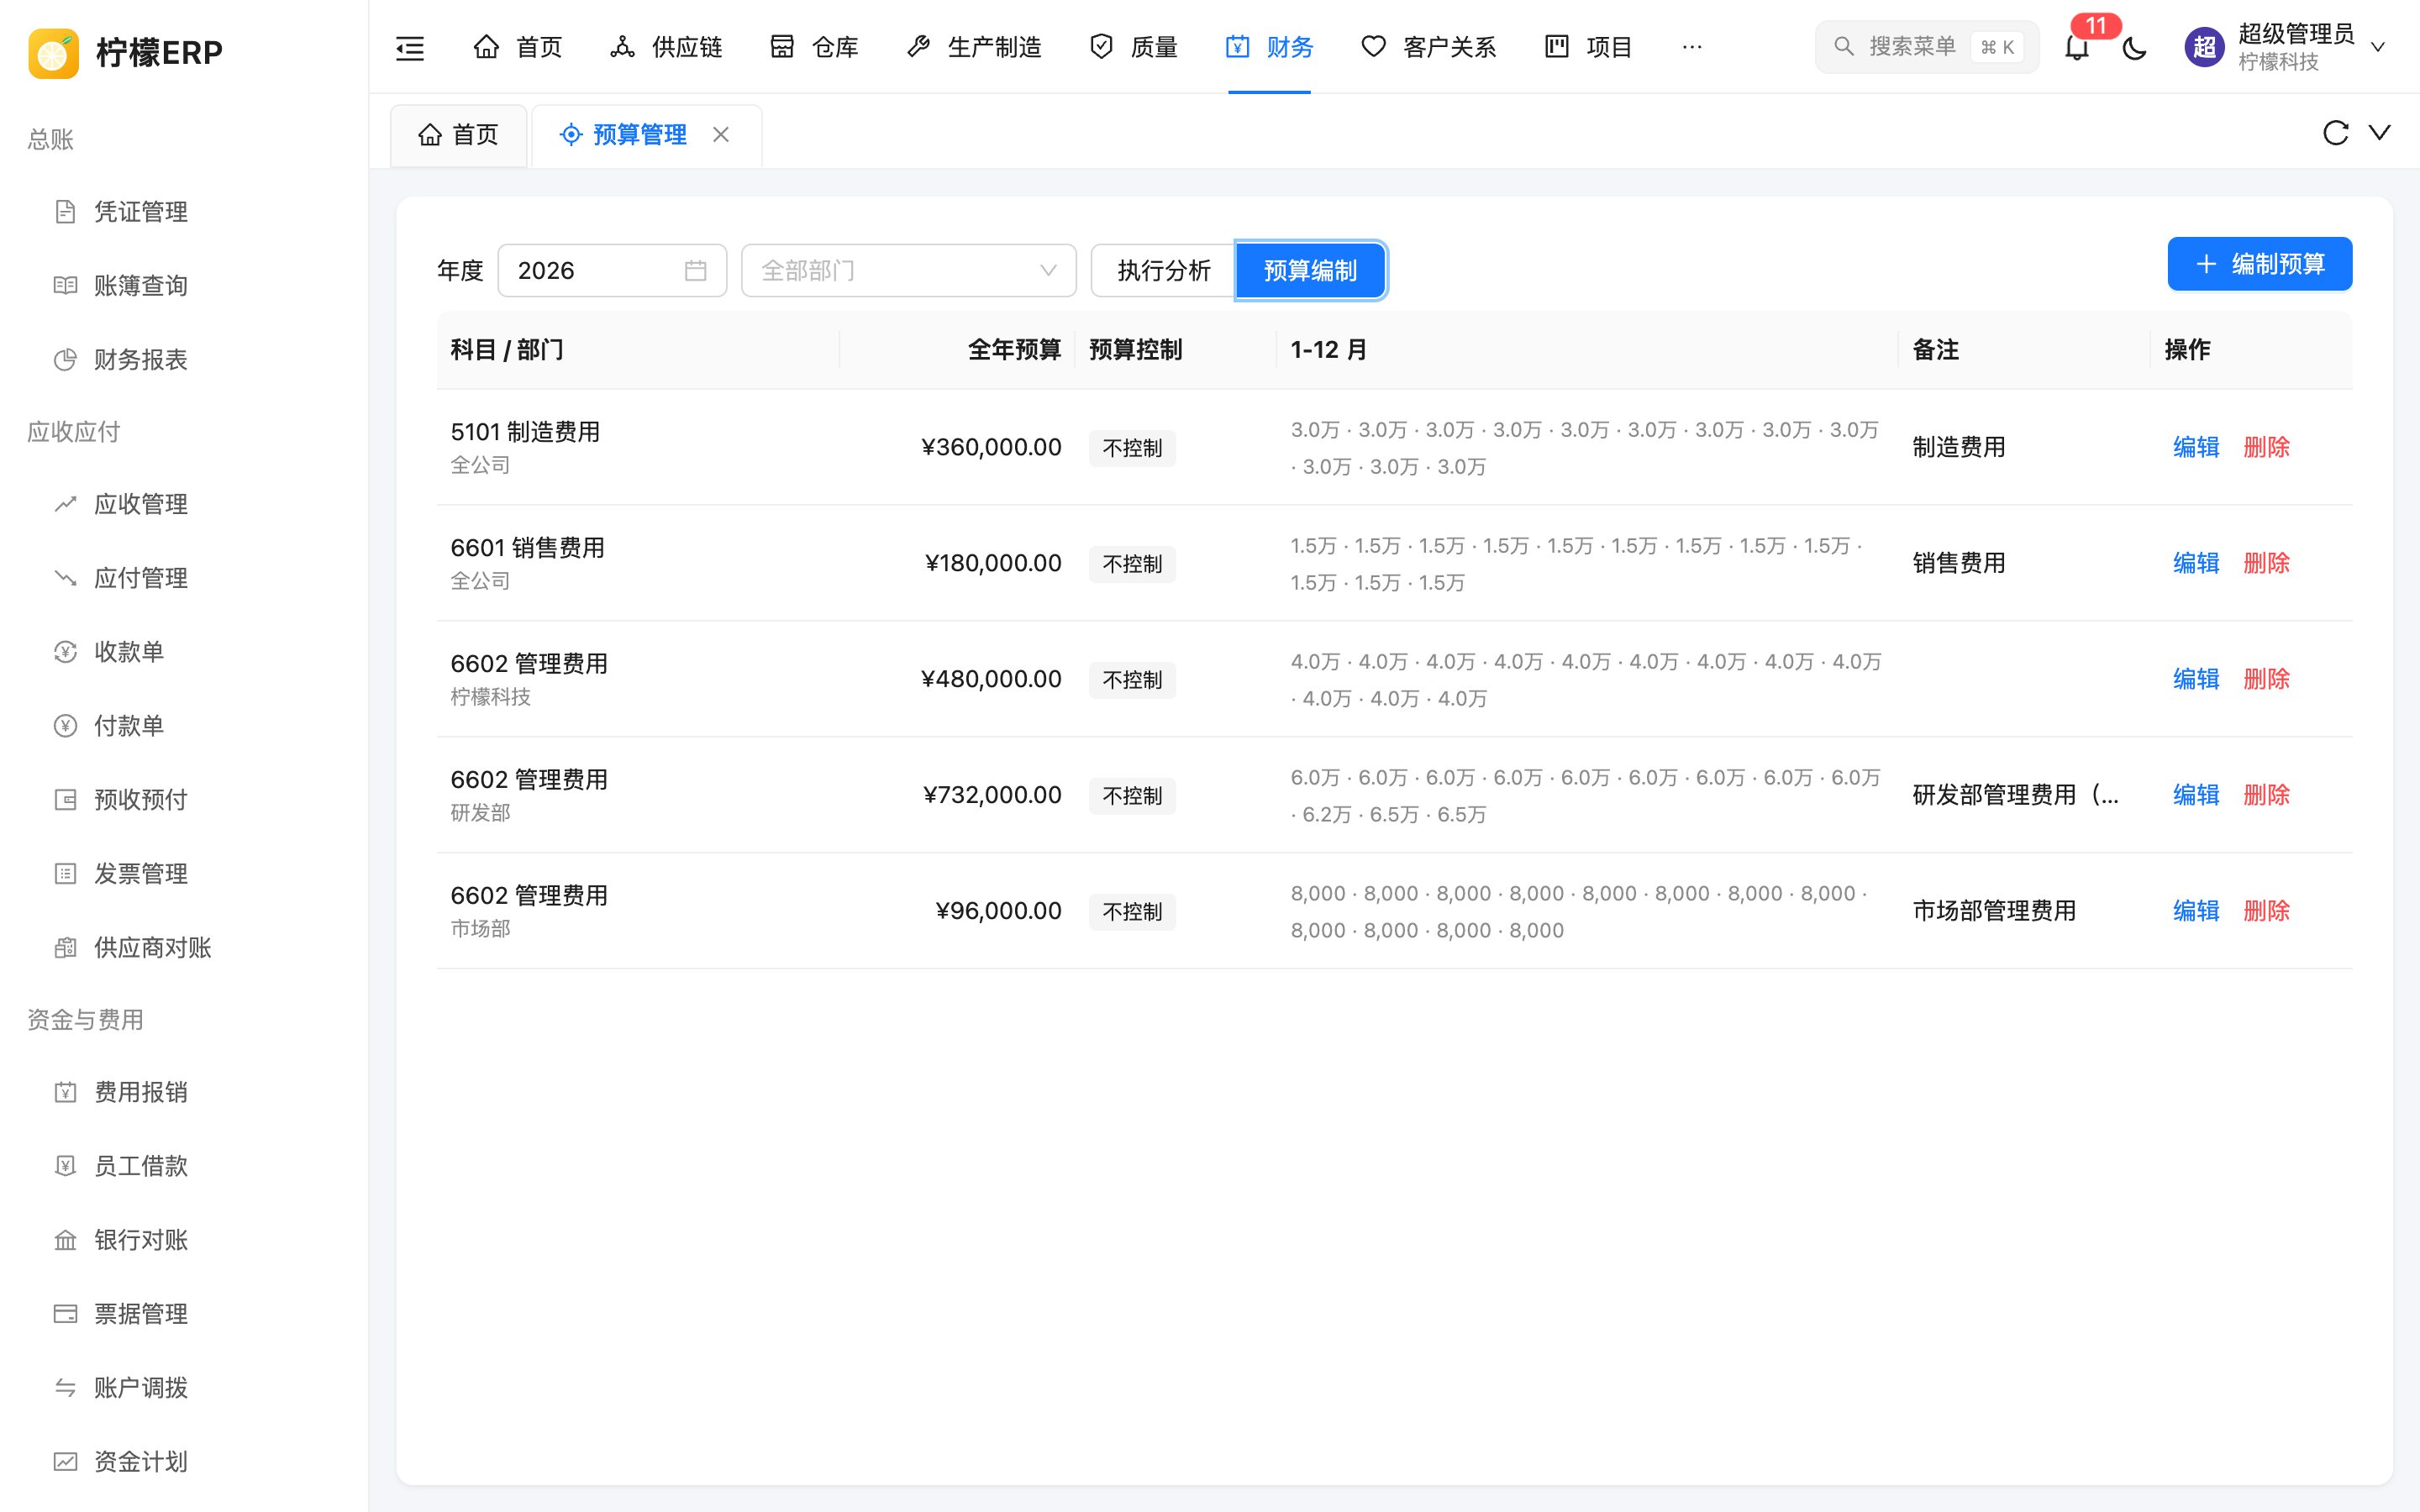This screenshot has height=1512, width=2420.
Task: Focus the 搜索菜单 search box
Action: click(1926, 47)
